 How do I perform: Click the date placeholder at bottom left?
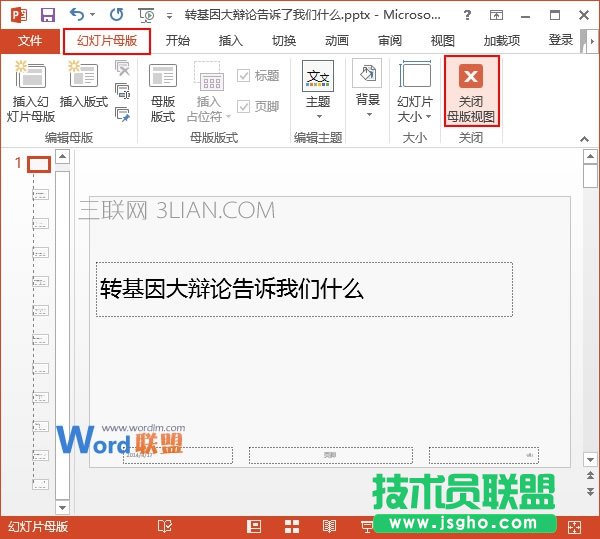point(178,455)
